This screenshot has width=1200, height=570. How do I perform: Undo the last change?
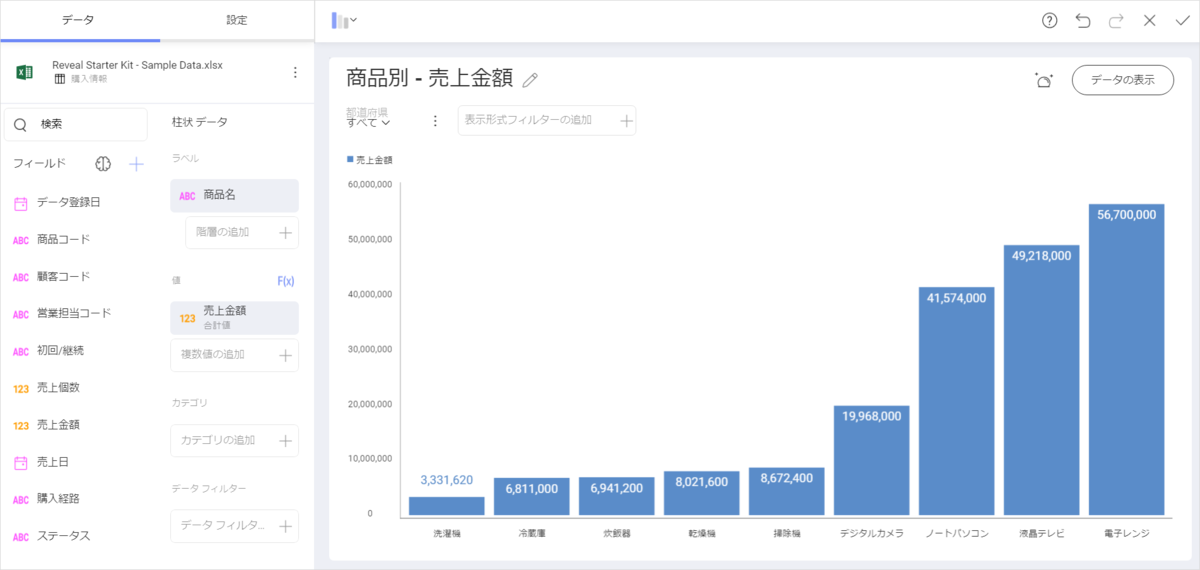1083,20
